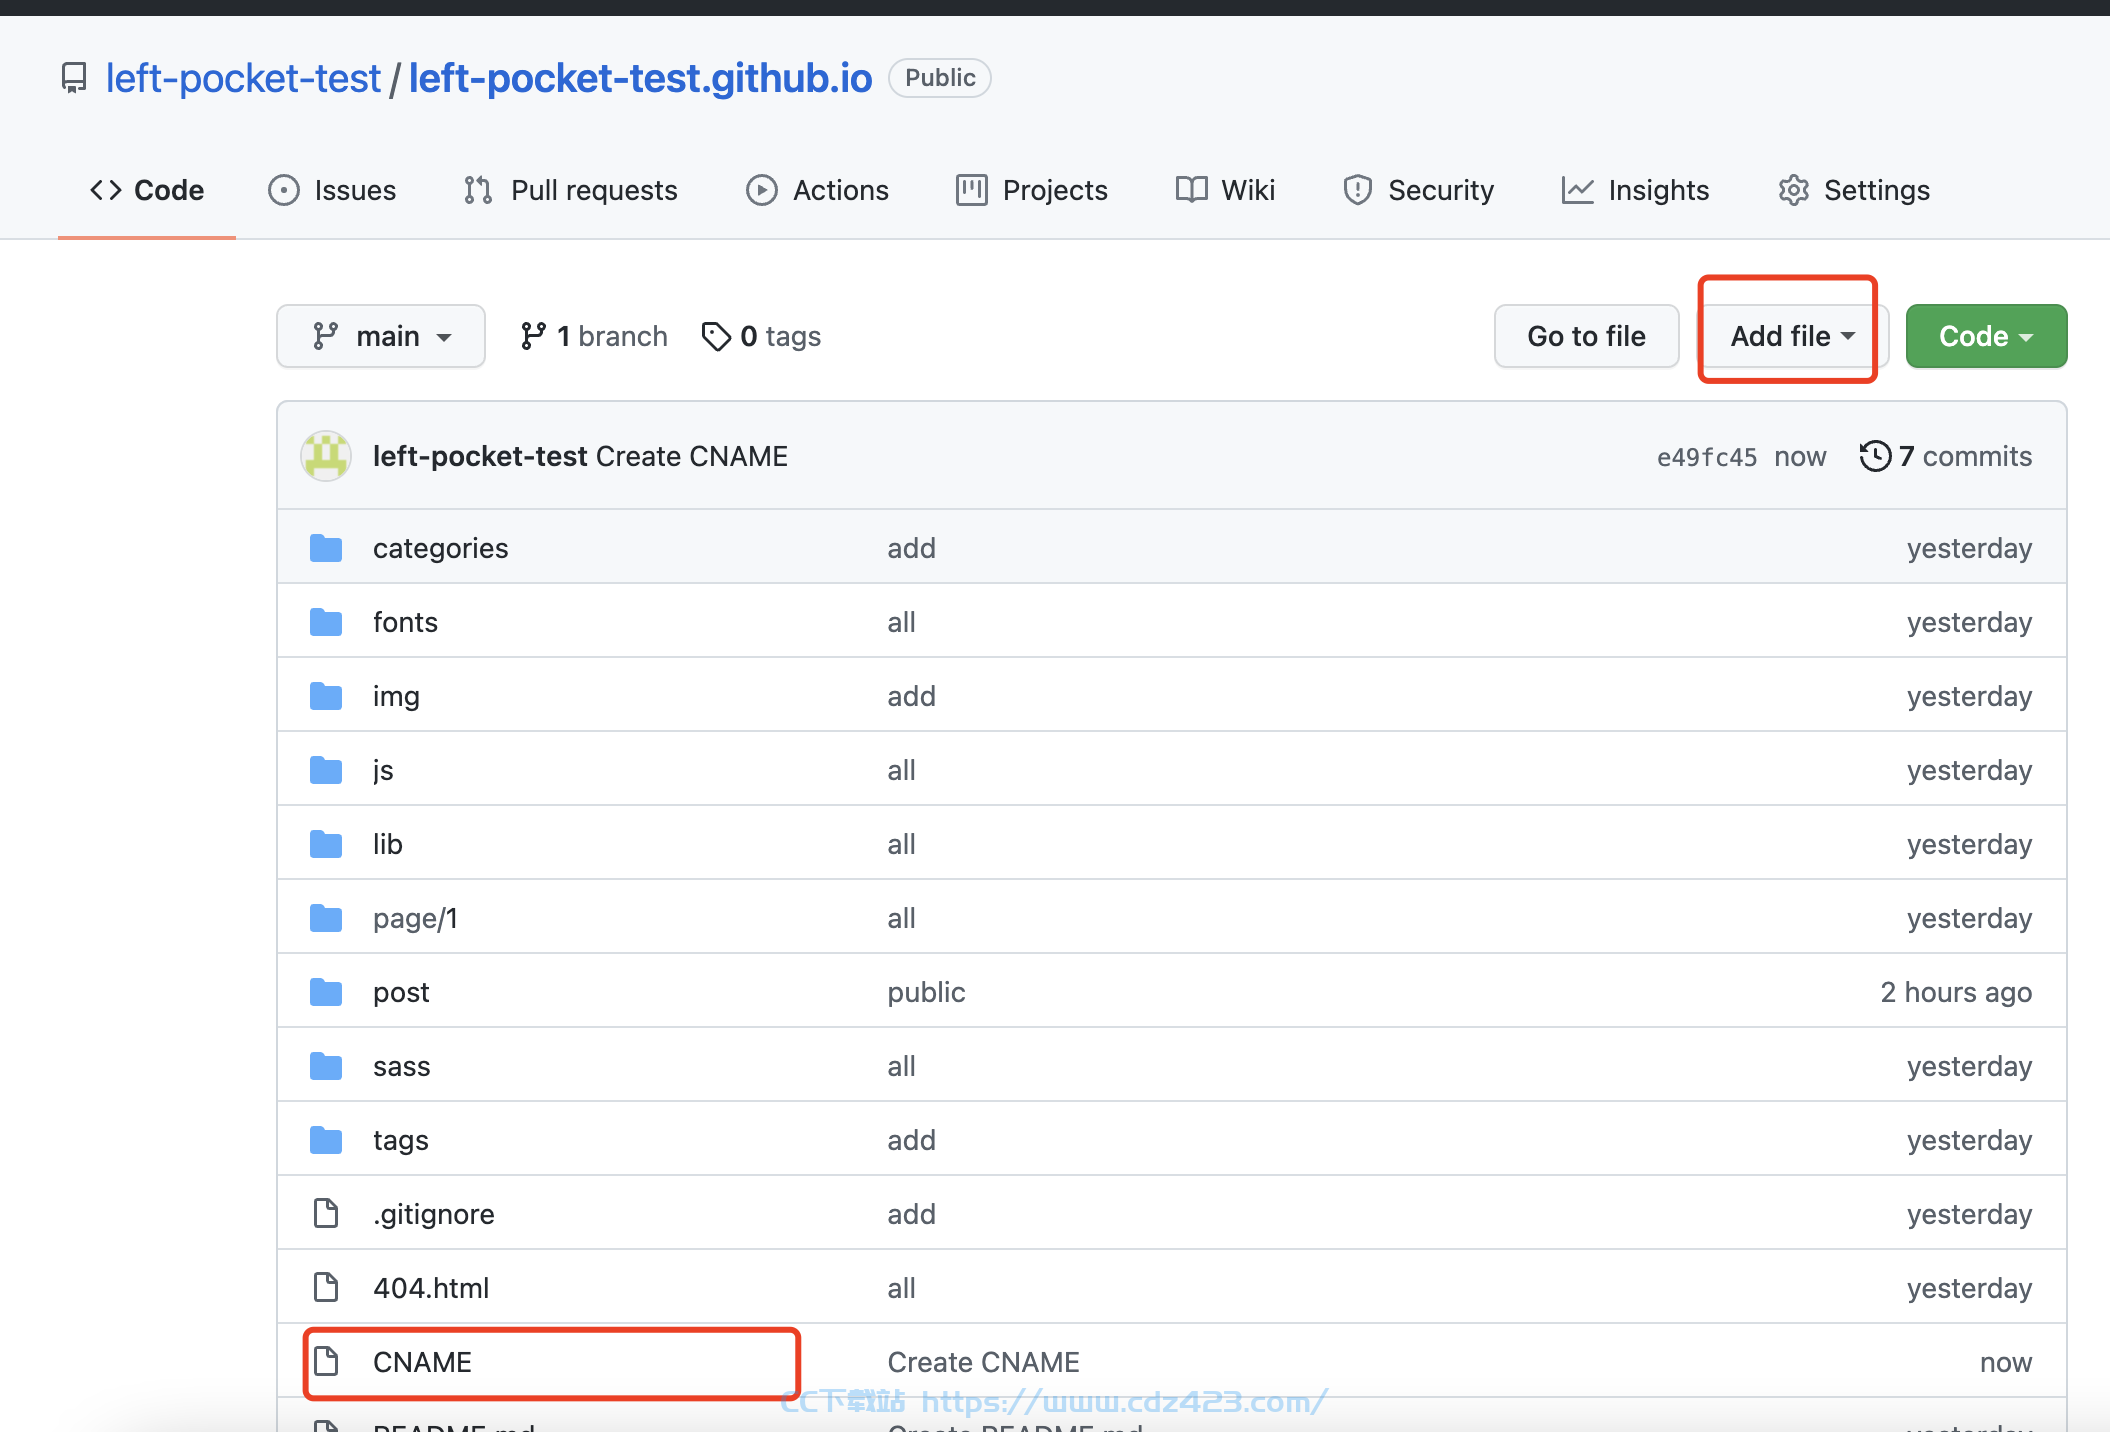Click the folder icon of lib
This screenshot has width=2110, height=1432.
pos(326,844)
